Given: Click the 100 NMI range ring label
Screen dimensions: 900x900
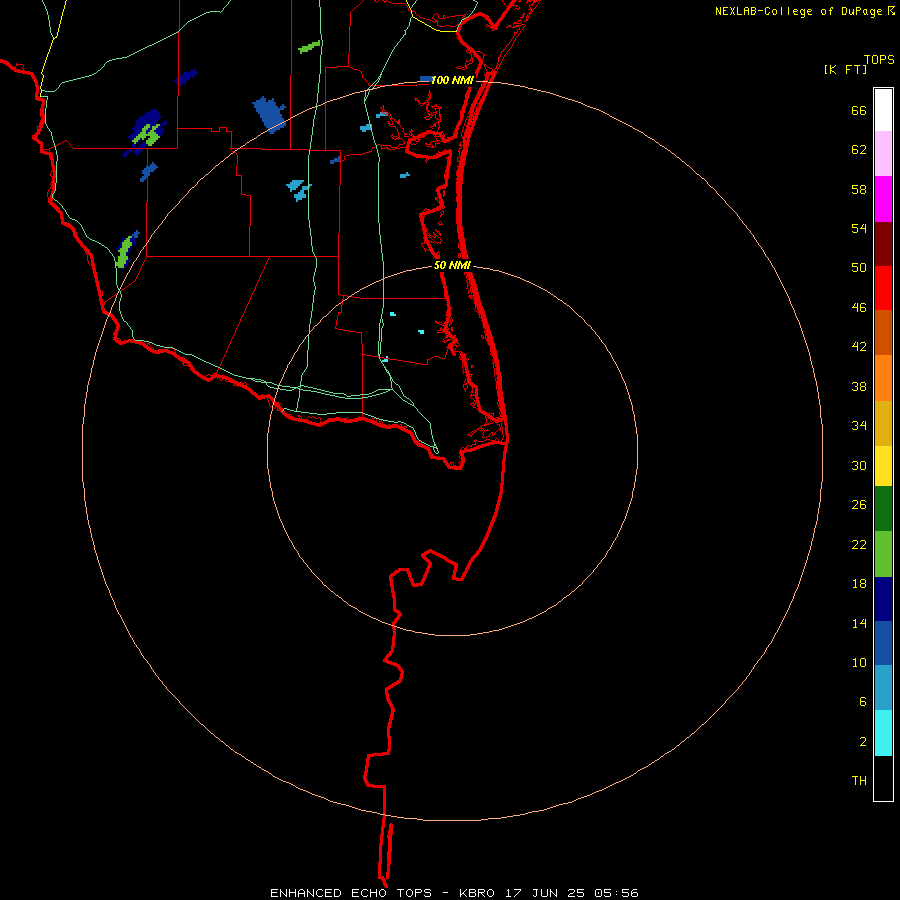Looking at the screenshot, I should click(452, 80).
